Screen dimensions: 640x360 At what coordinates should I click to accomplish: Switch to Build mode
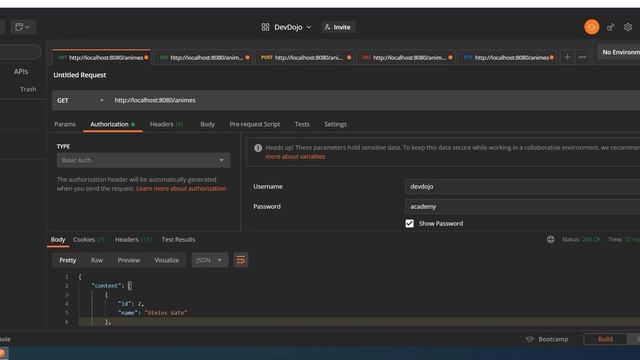point(605,339)
